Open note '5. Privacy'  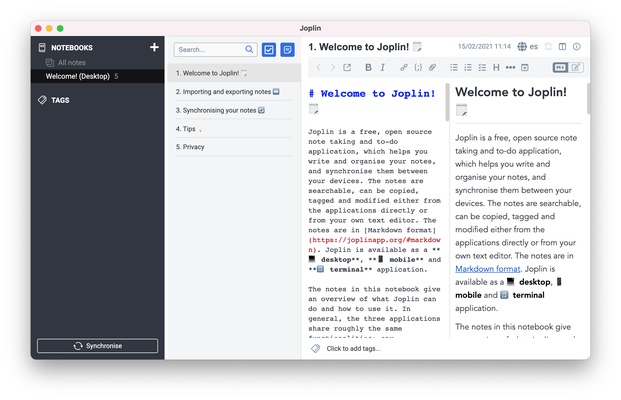click(x=234, y=147)
